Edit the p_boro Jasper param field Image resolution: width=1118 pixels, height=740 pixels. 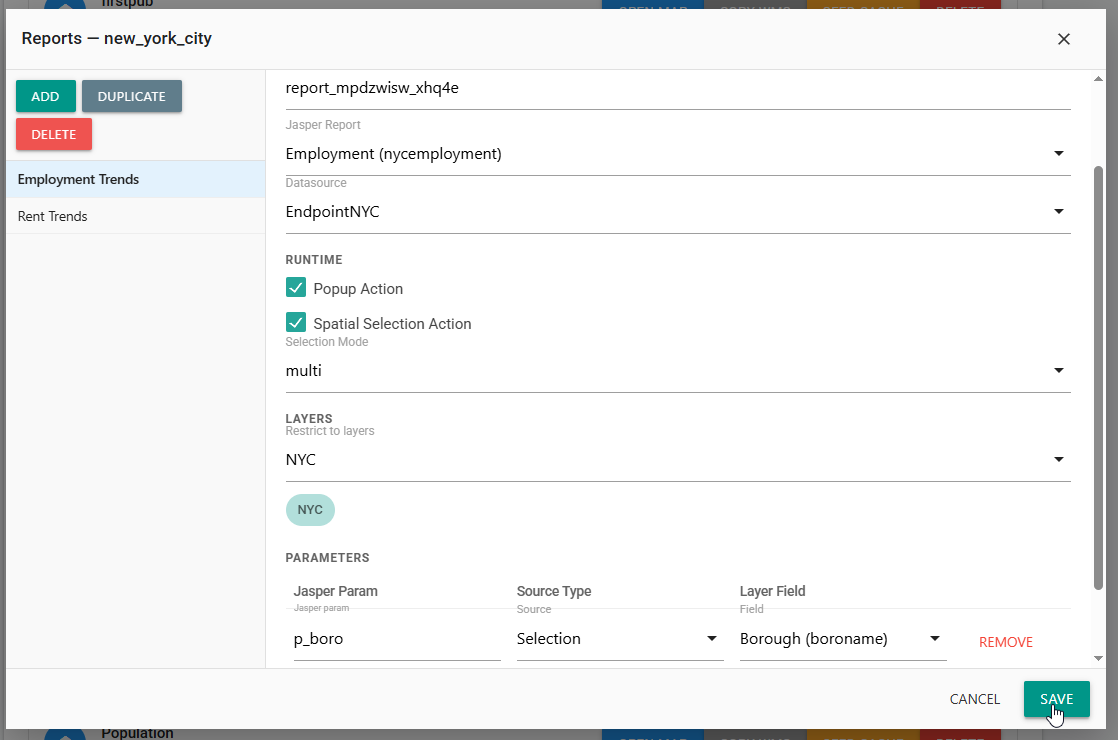[x=396, y=639]
